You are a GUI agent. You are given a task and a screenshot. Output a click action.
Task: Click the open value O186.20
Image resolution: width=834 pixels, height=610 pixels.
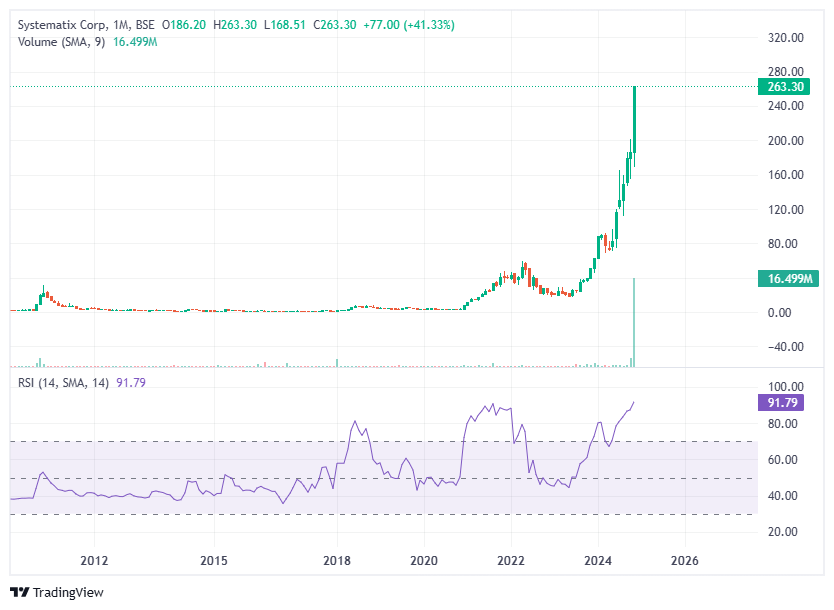point(184,25)
